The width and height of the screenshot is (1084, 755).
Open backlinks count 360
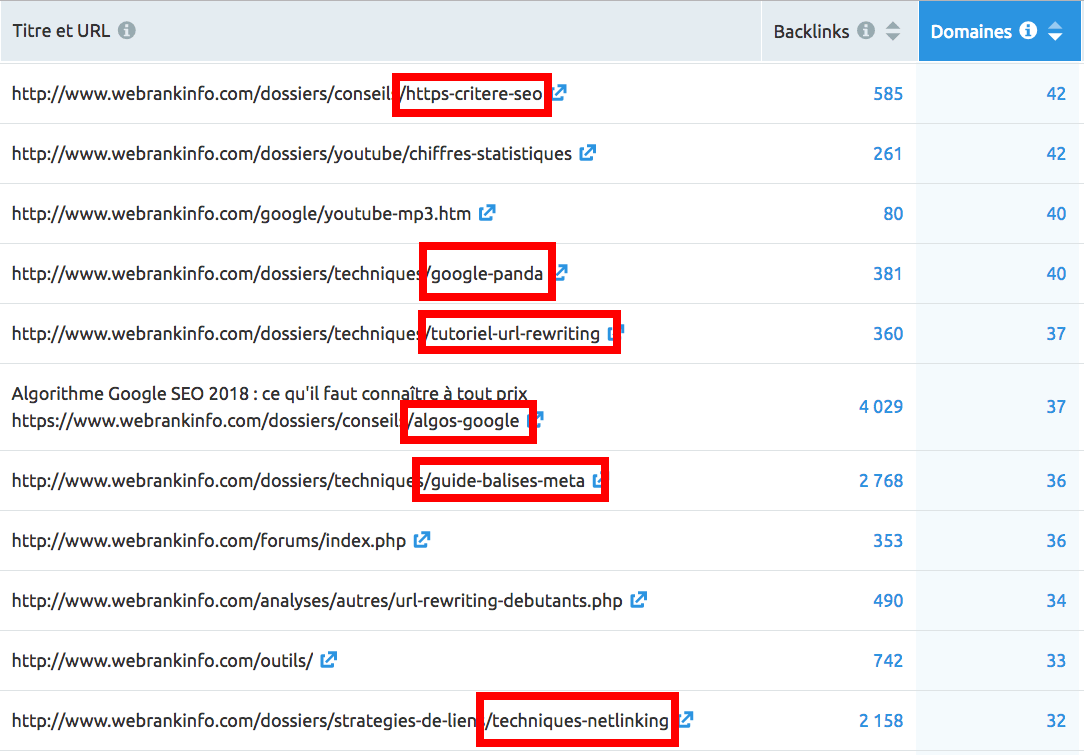(x=888, y=334)
